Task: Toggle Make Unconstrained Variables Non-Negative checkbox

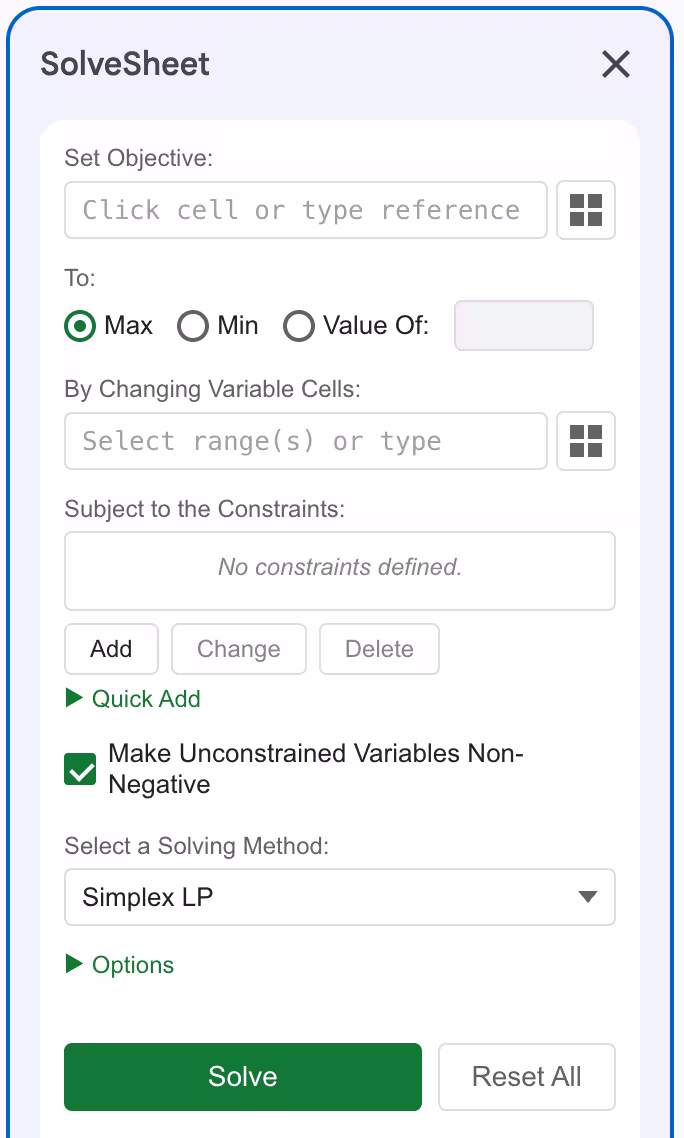Action: 80,769
